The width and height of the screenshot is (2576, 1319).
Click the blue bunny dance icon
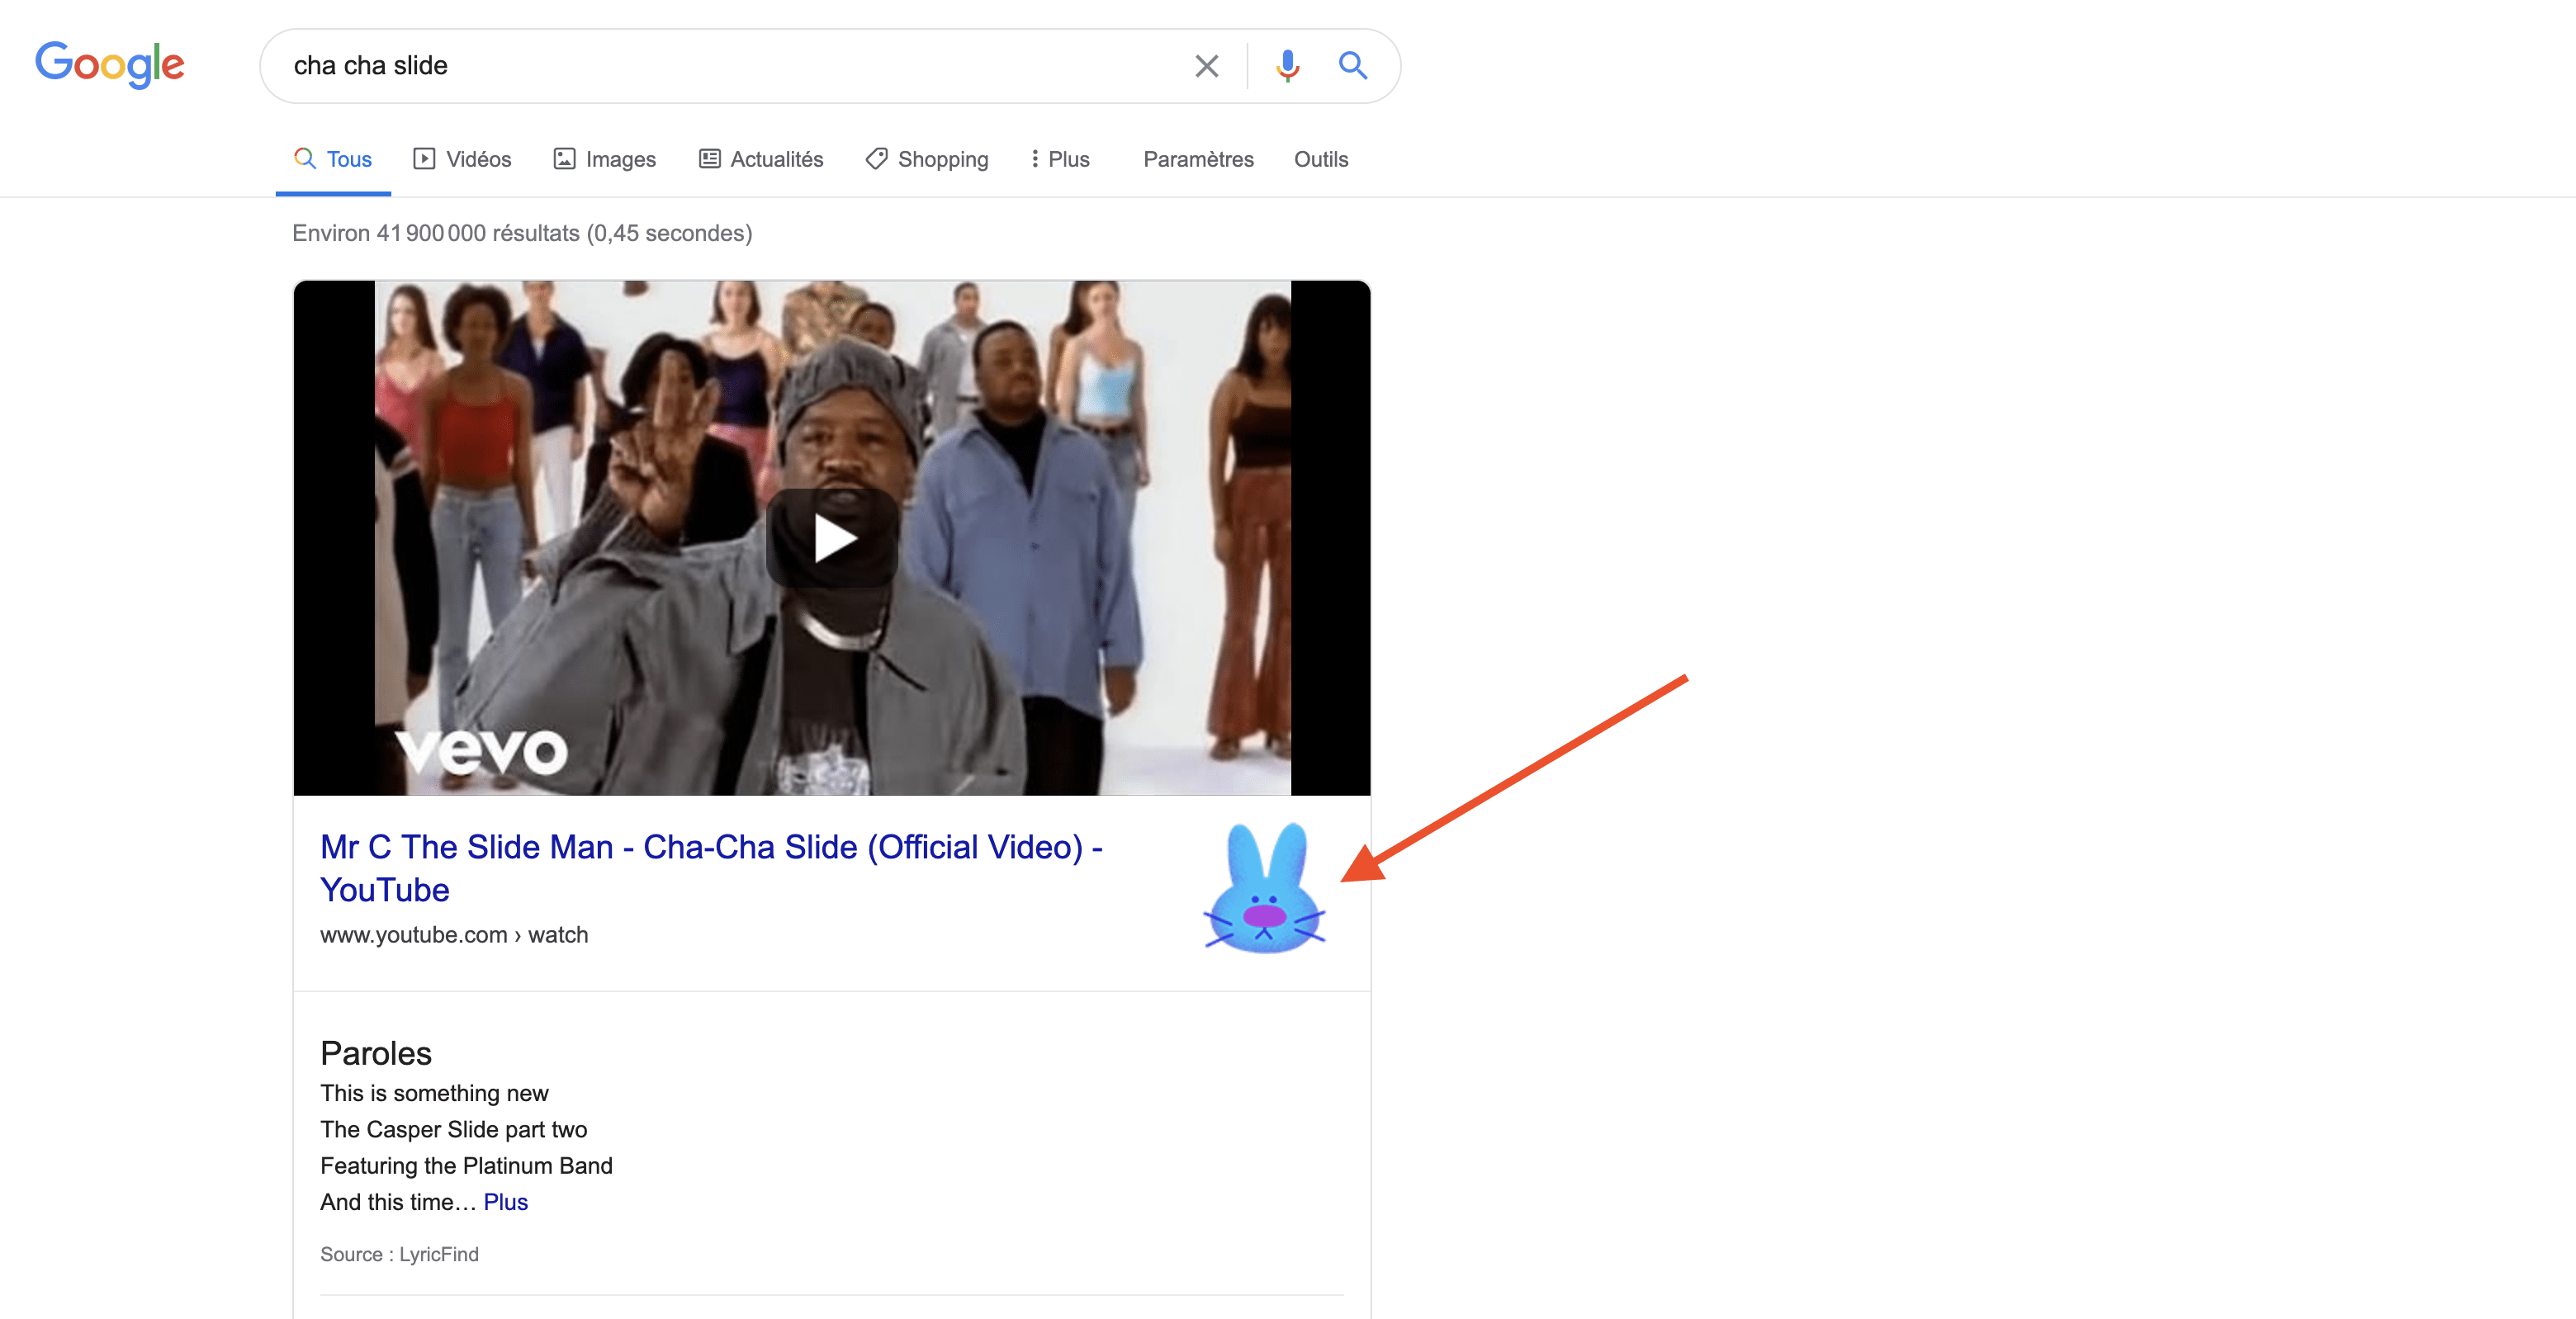1265,888
